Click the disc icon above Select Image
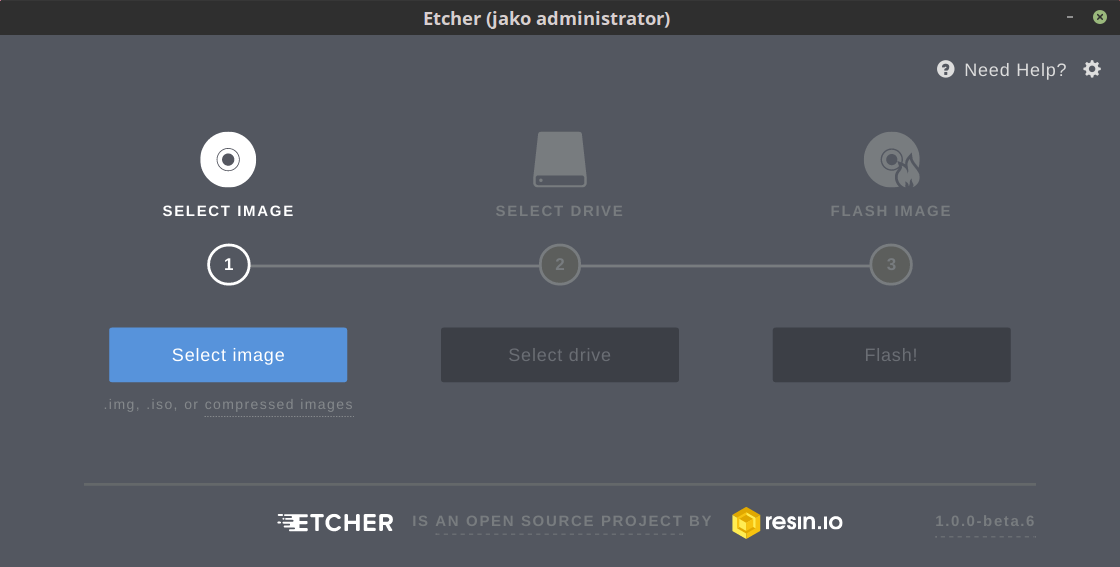The width and height of the screenshot is (1120, 567). click(228, 159)
